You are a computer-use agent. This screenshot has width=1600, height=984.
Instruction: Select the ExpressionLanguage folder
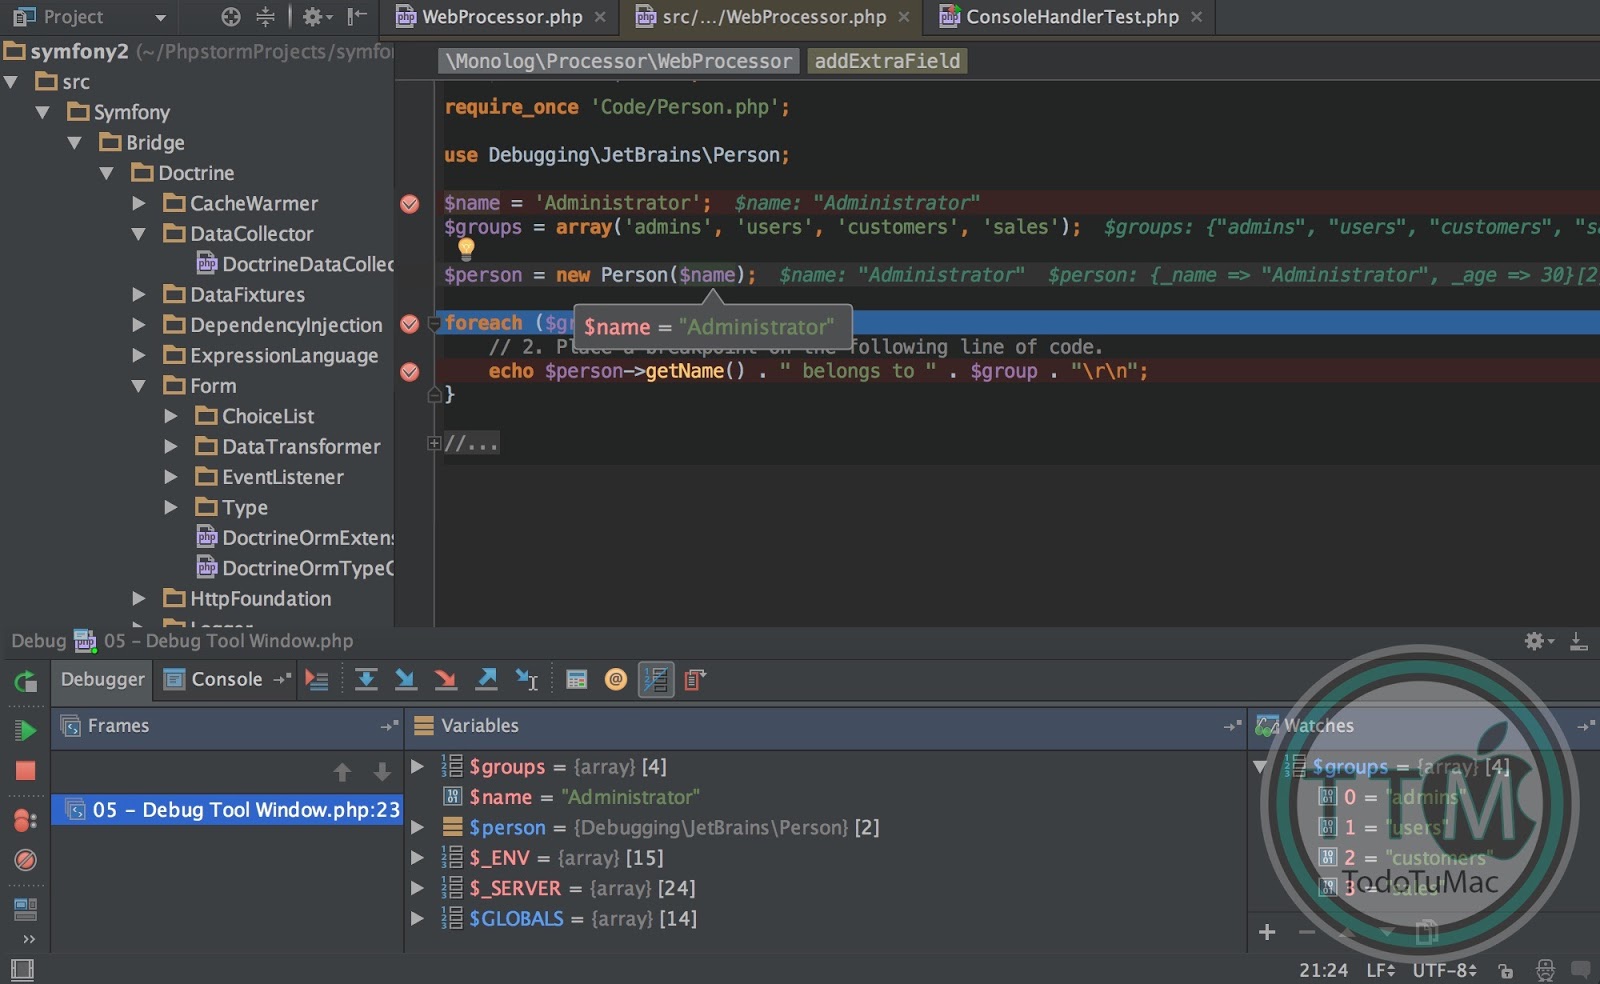click(284, 356)
